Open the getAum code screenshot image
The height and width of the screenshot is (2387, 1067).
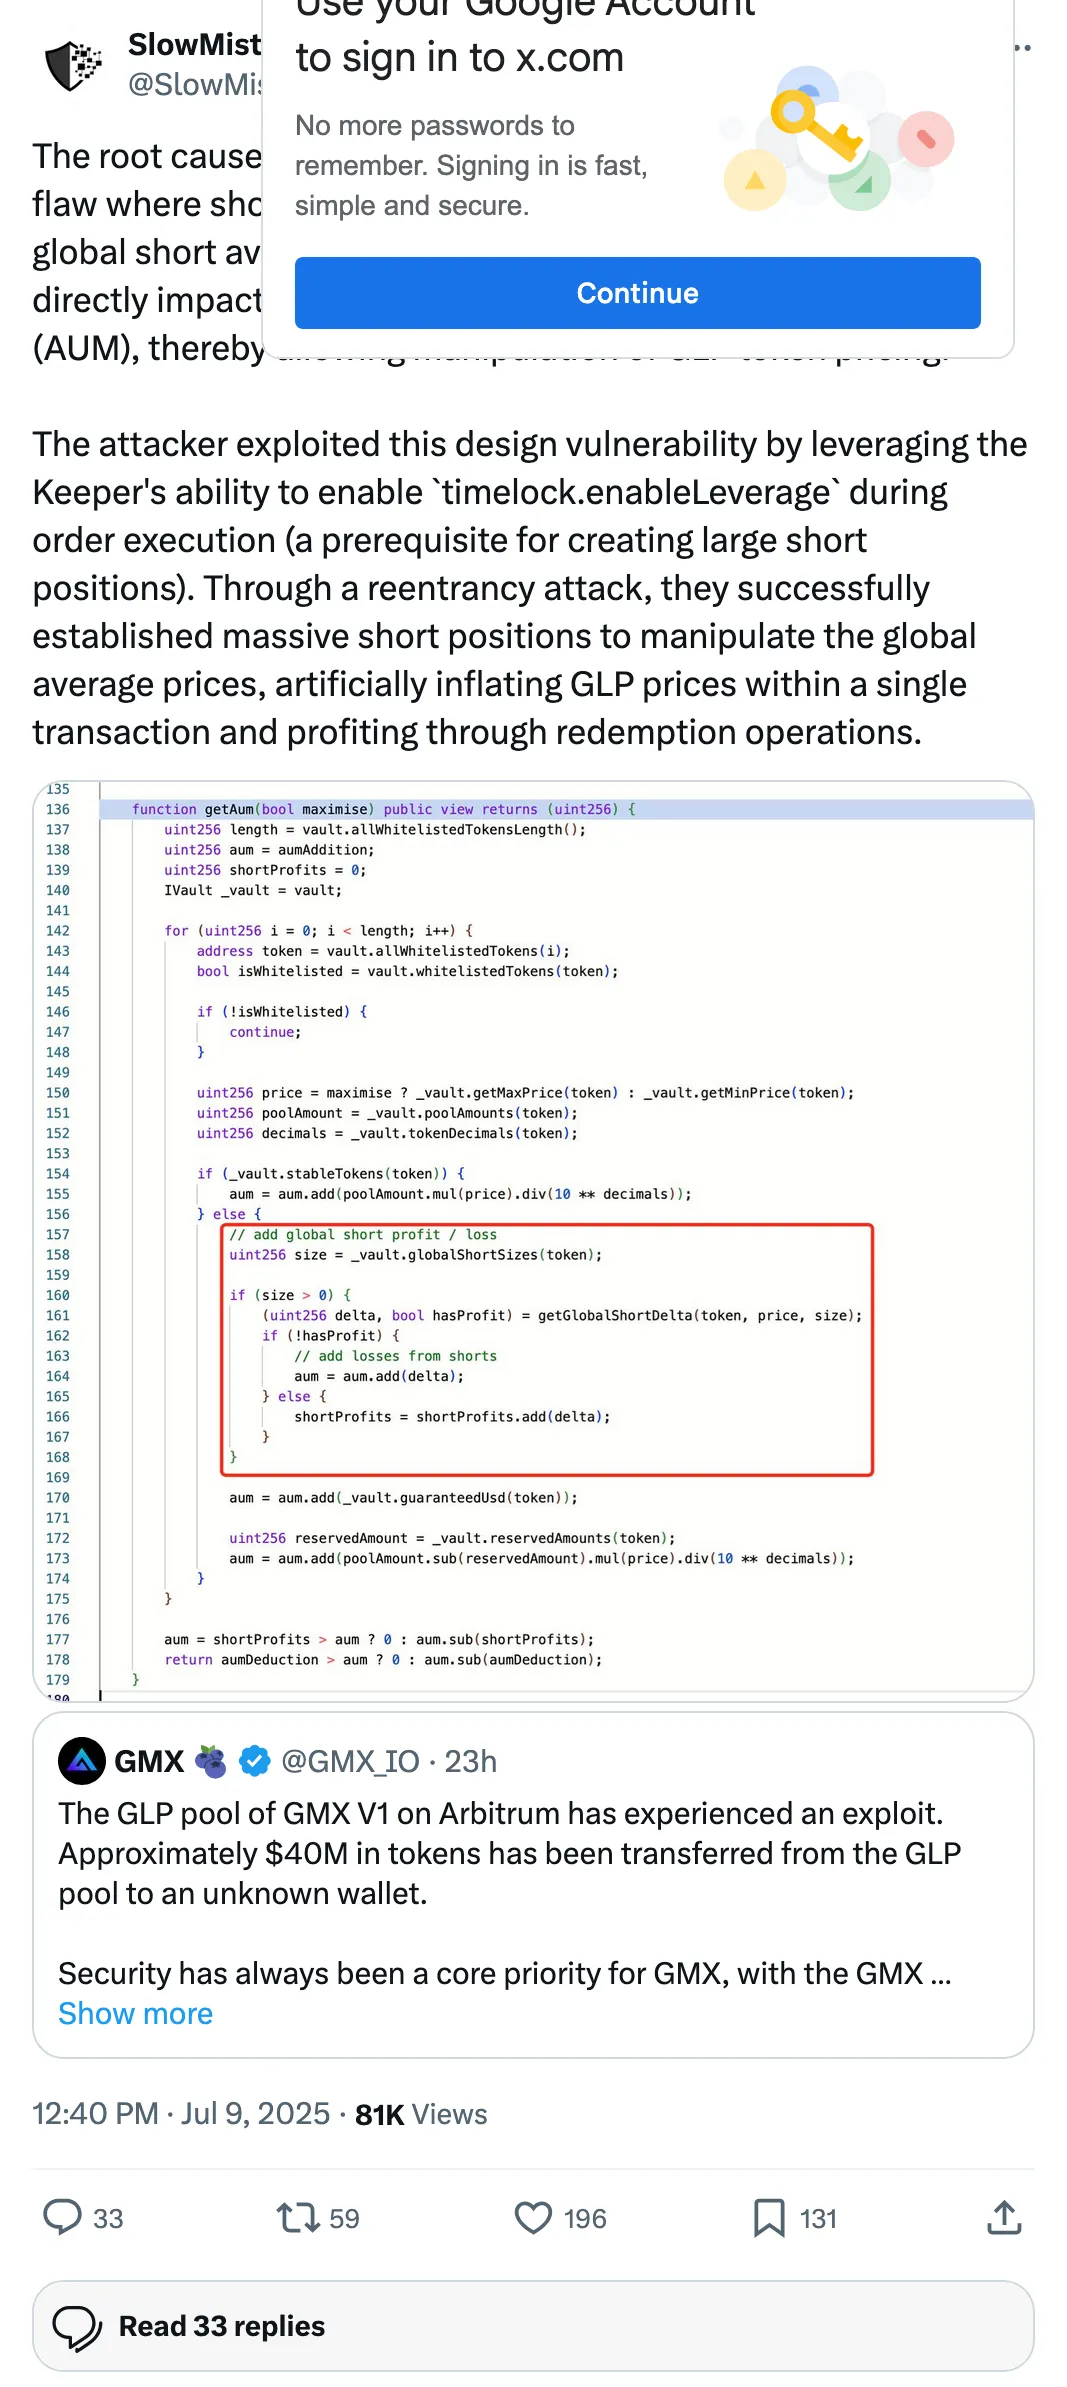click(533, 1241)
